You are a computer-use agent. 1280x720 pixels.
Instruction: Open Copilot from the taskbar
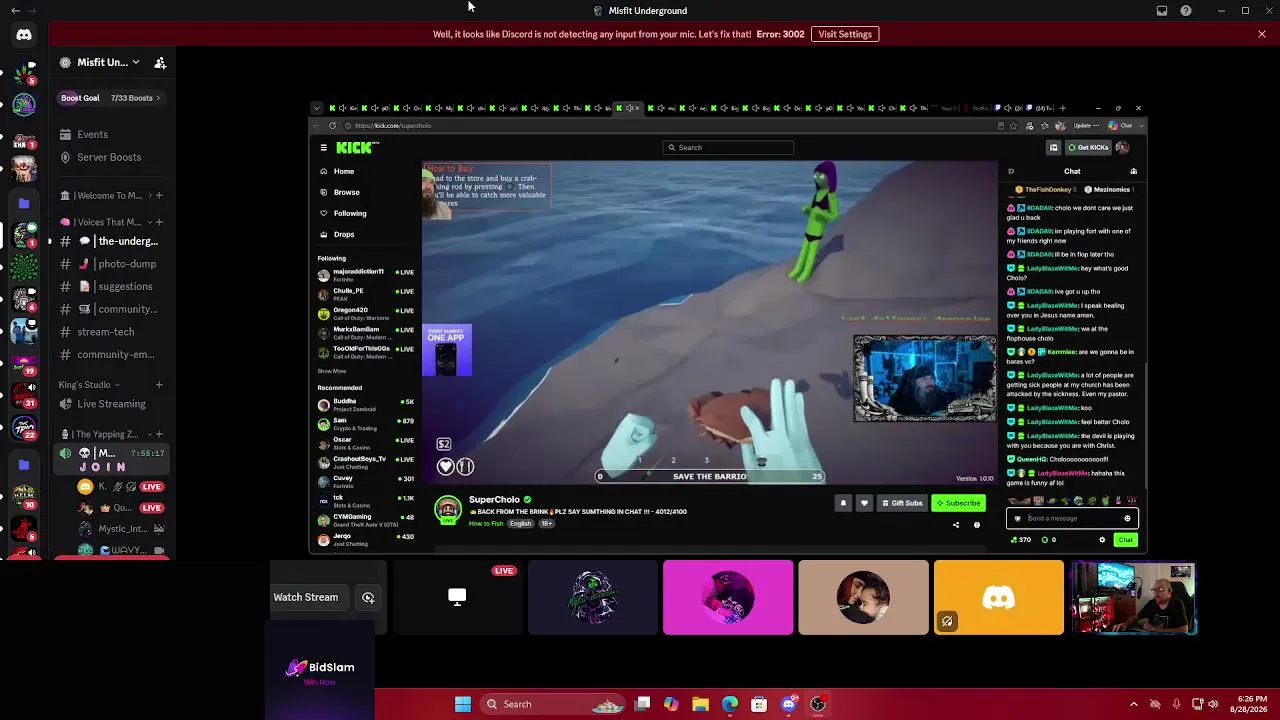tap(671, 704)
